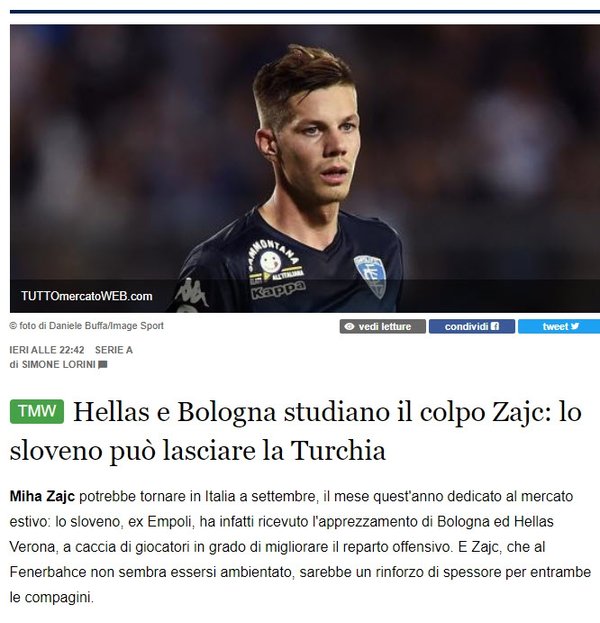
Task: Open author SIMONE LORINI link
Action: [58, 364]
